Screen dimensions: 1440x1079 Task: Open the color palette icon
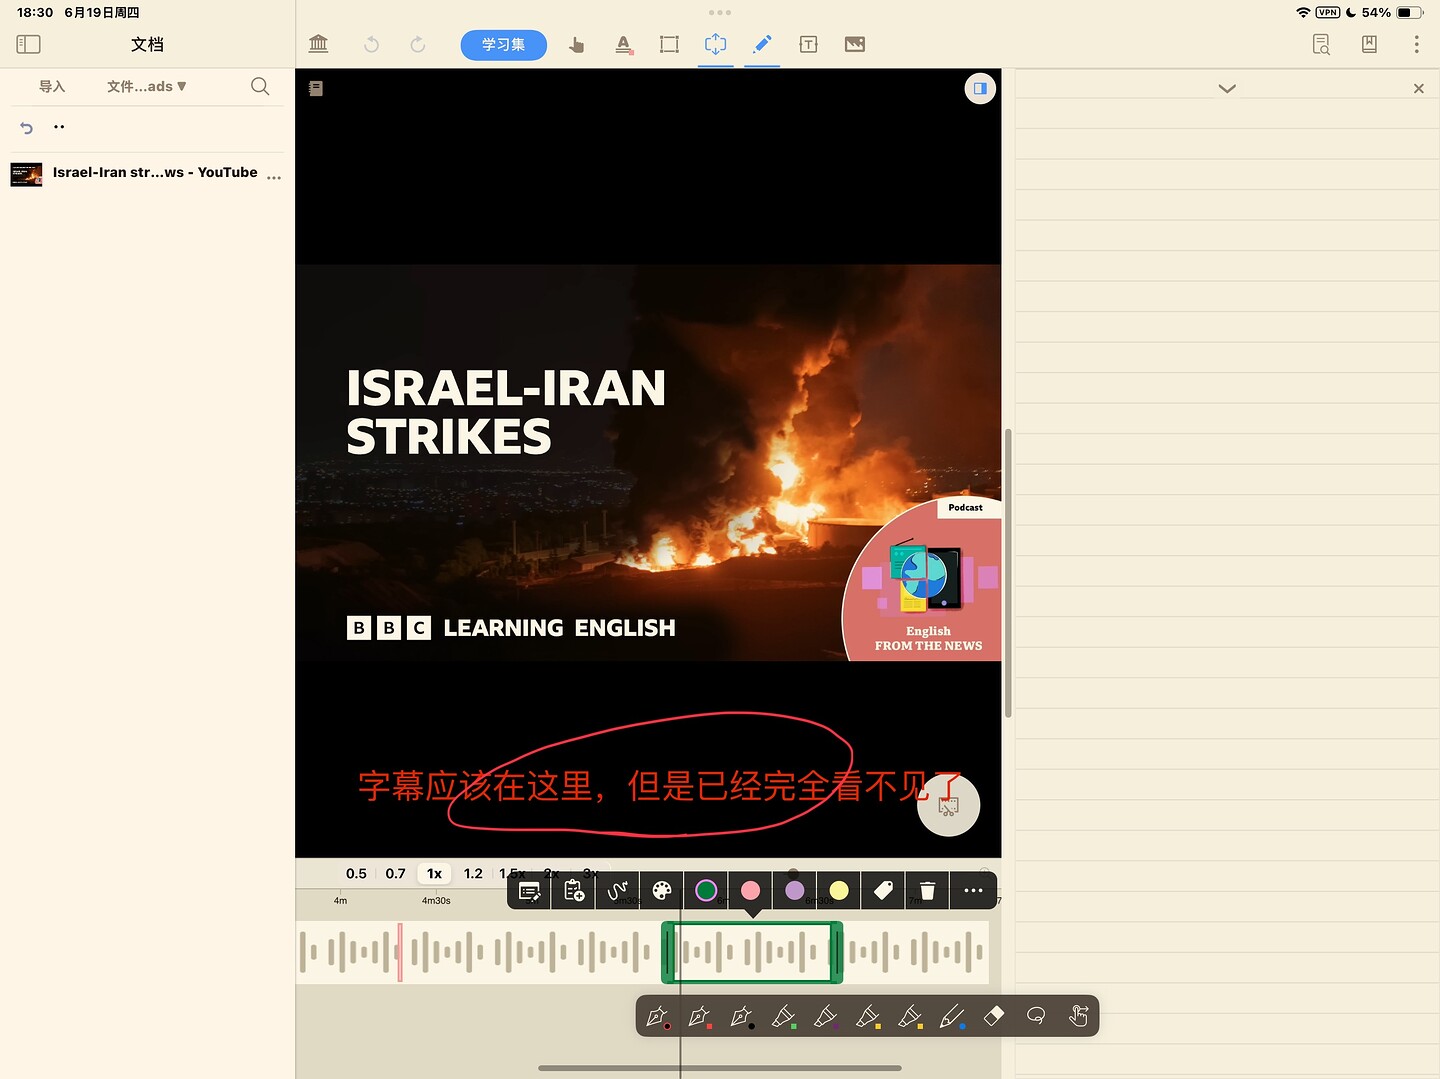pyautogui.click(x=662, y=890)
